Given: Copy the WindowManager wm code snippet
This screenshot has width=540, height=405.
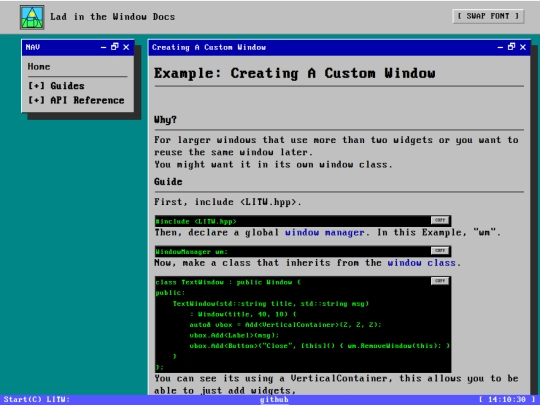Looking at the screenshot, I should 440,250.
